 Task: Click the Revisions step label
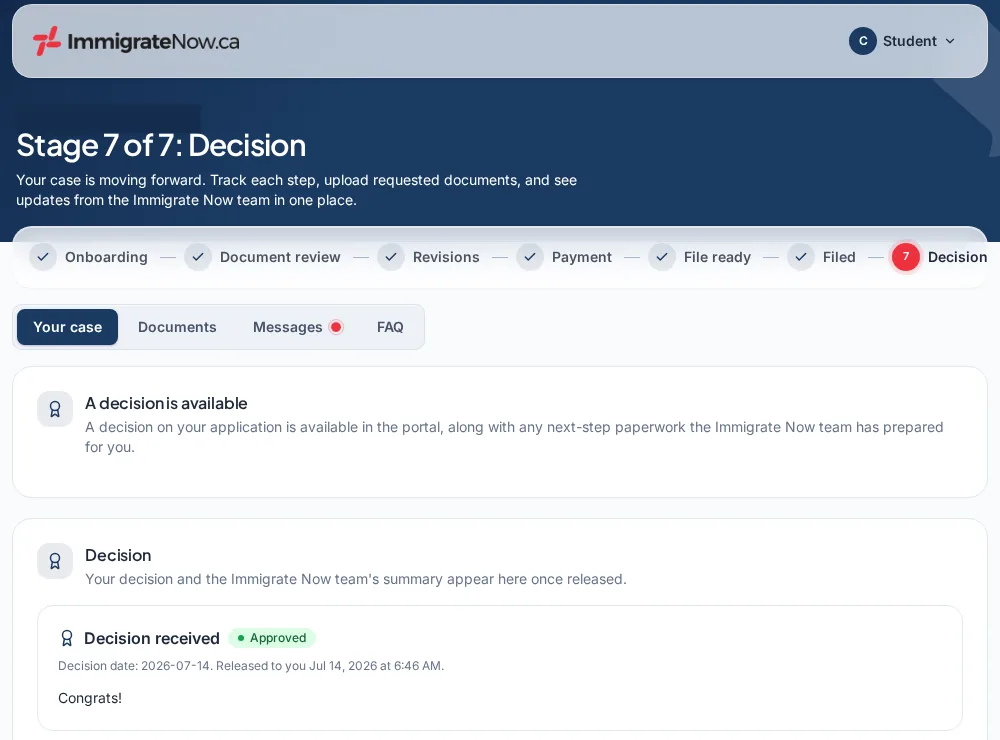pos(446,257)
